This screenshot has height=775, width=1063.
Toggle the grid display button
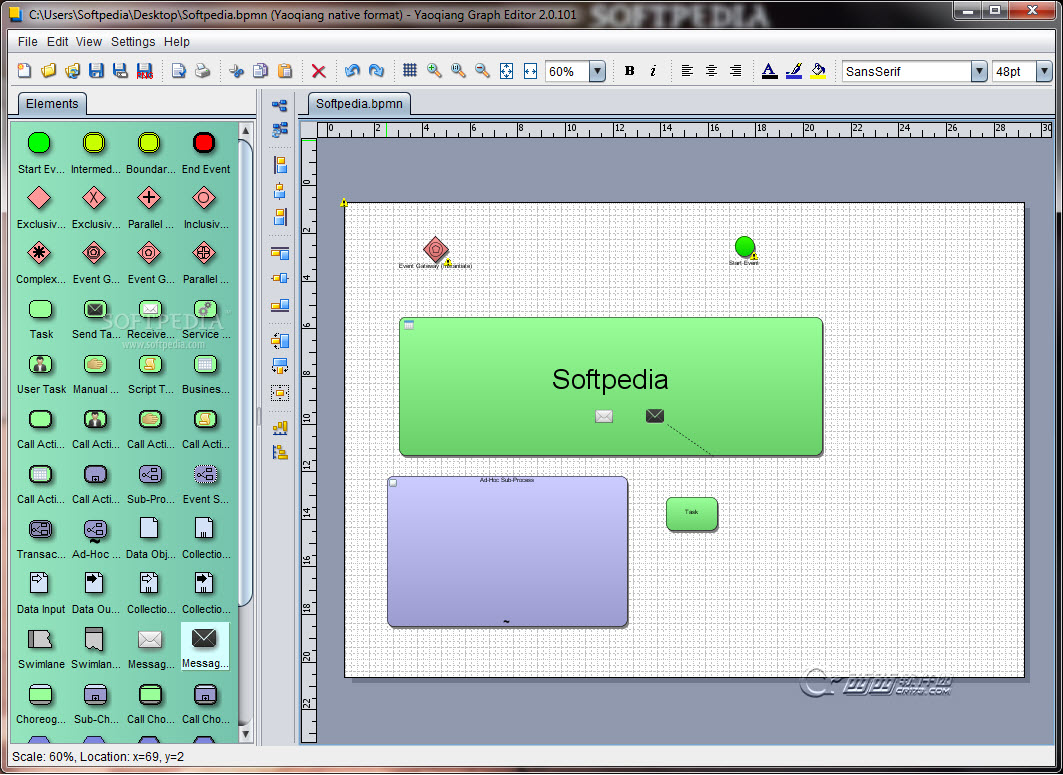tap(410, 71)
